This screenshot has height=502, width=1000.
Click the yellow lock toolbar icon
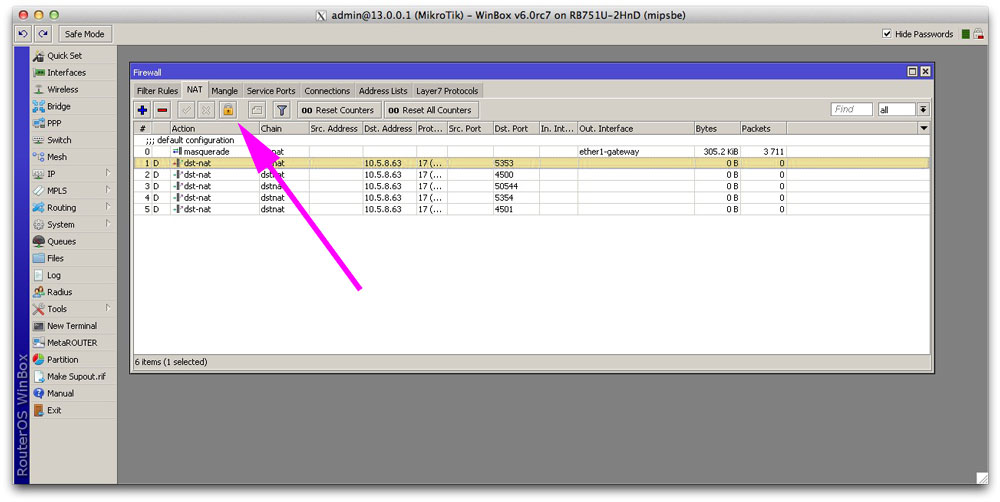[x=228, y=110]
